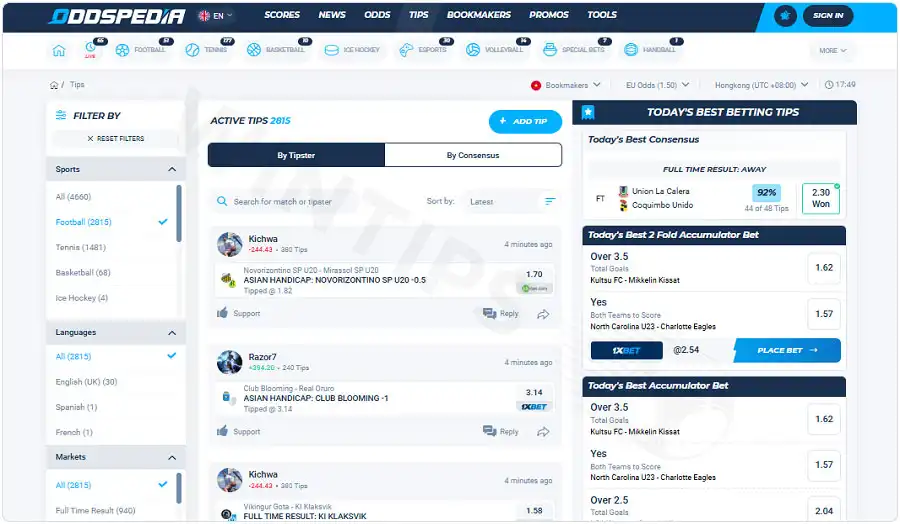The width and height of the screenshot is (900, 524).
Task: Open the Odds menu
Action: (x=377, y=15)
